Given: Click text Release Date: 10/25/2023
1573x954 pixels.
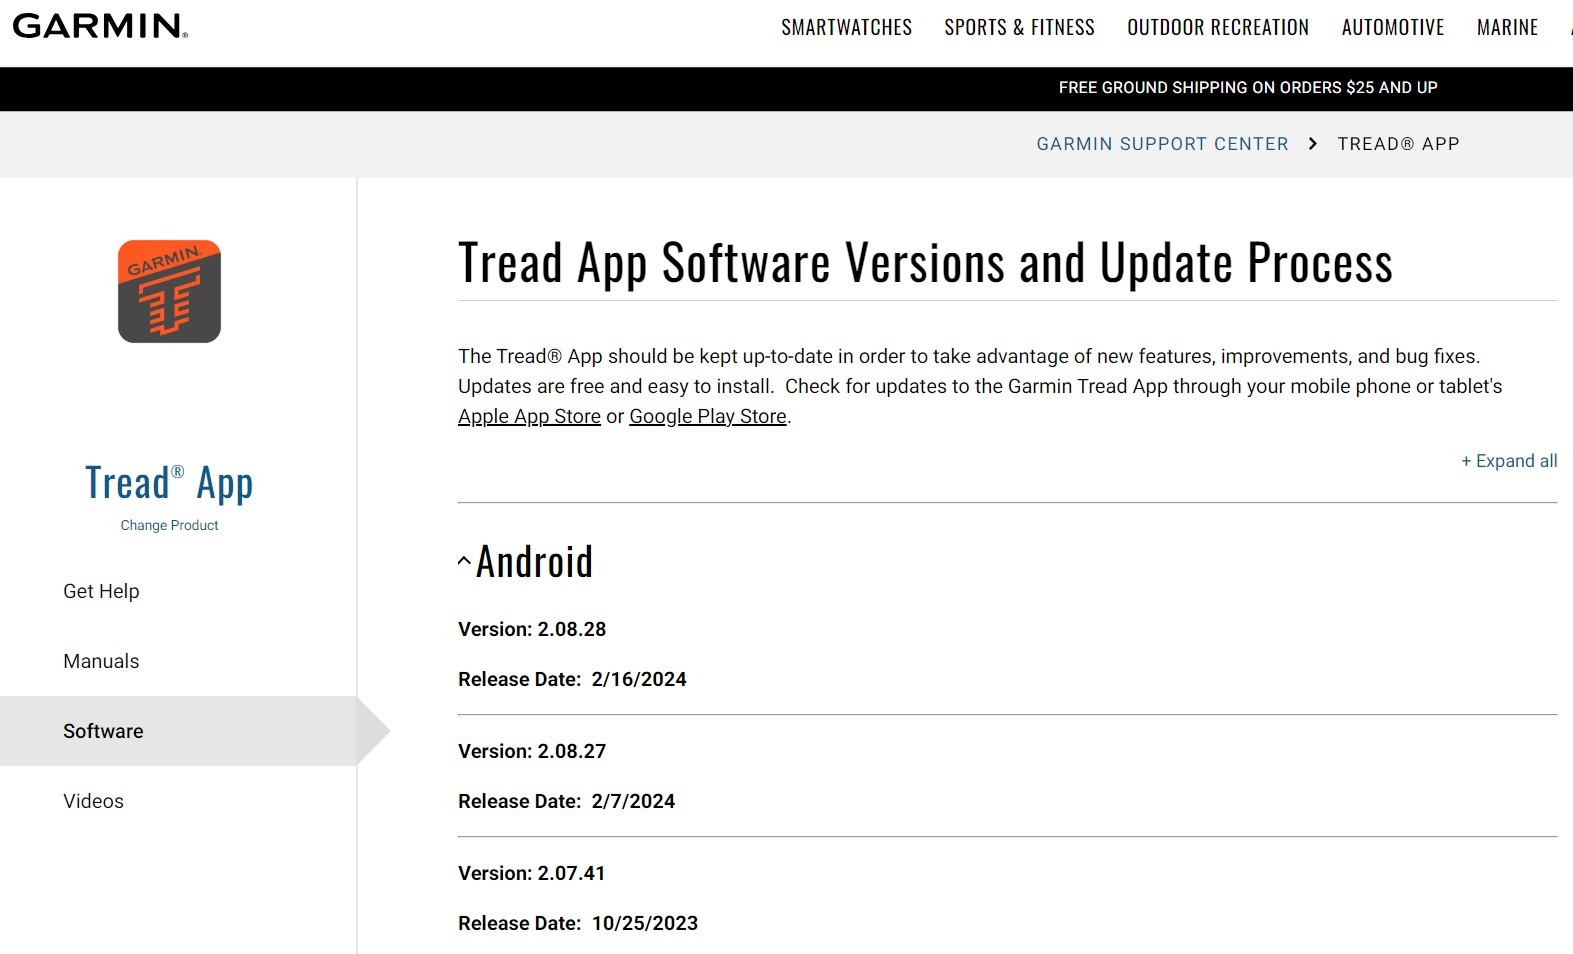Looking at the screenshot, I should point(578,923).
